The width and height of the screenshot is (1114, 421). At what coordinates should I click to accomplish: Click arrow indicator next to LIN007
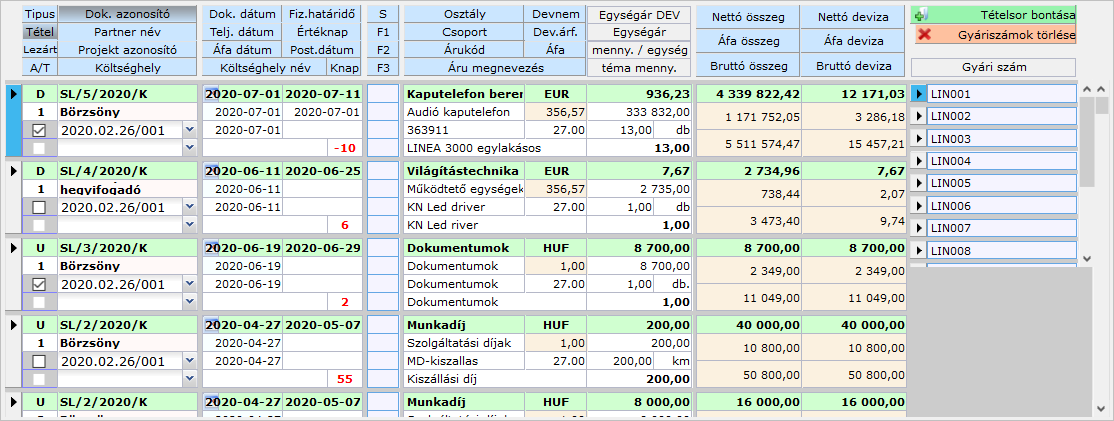click(919, 228)
